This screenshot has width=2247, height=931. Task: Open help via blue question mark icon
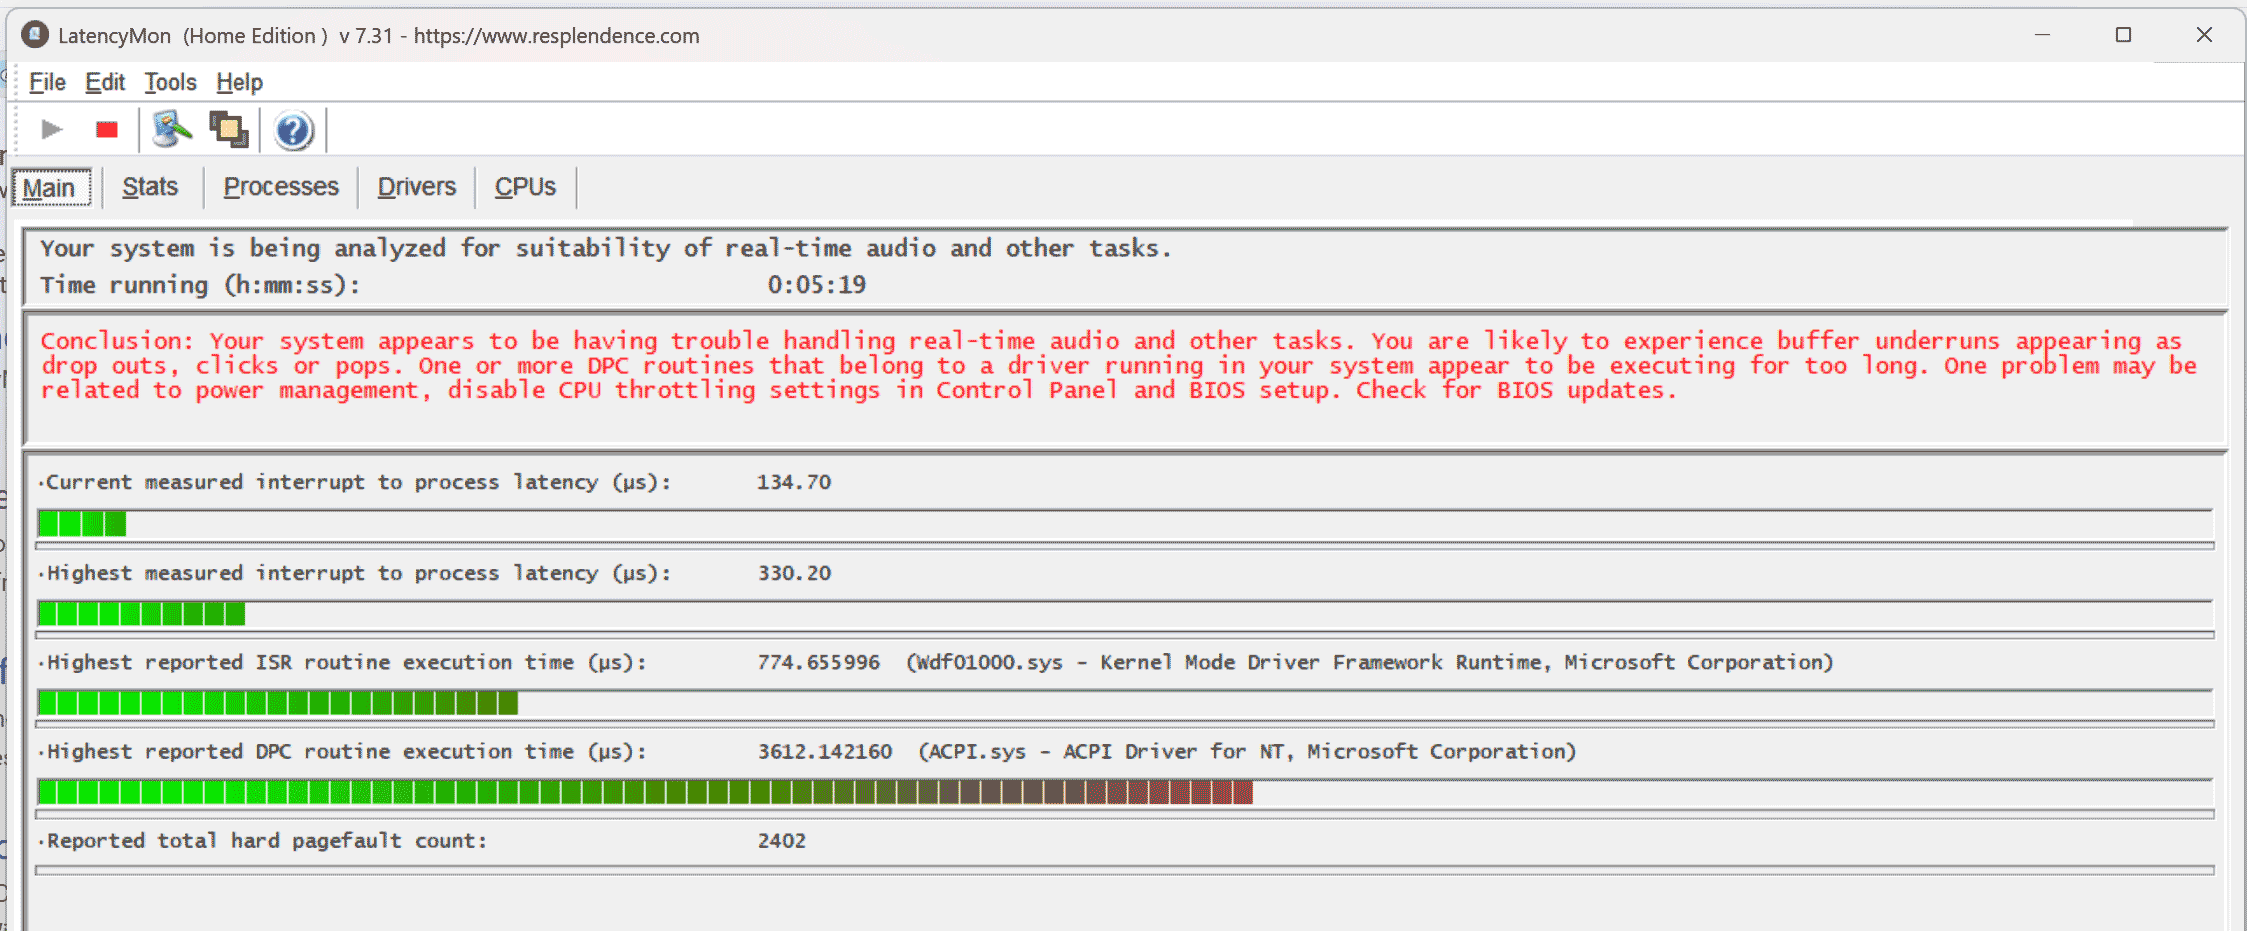pyautogui.click(x=294, y=131)
